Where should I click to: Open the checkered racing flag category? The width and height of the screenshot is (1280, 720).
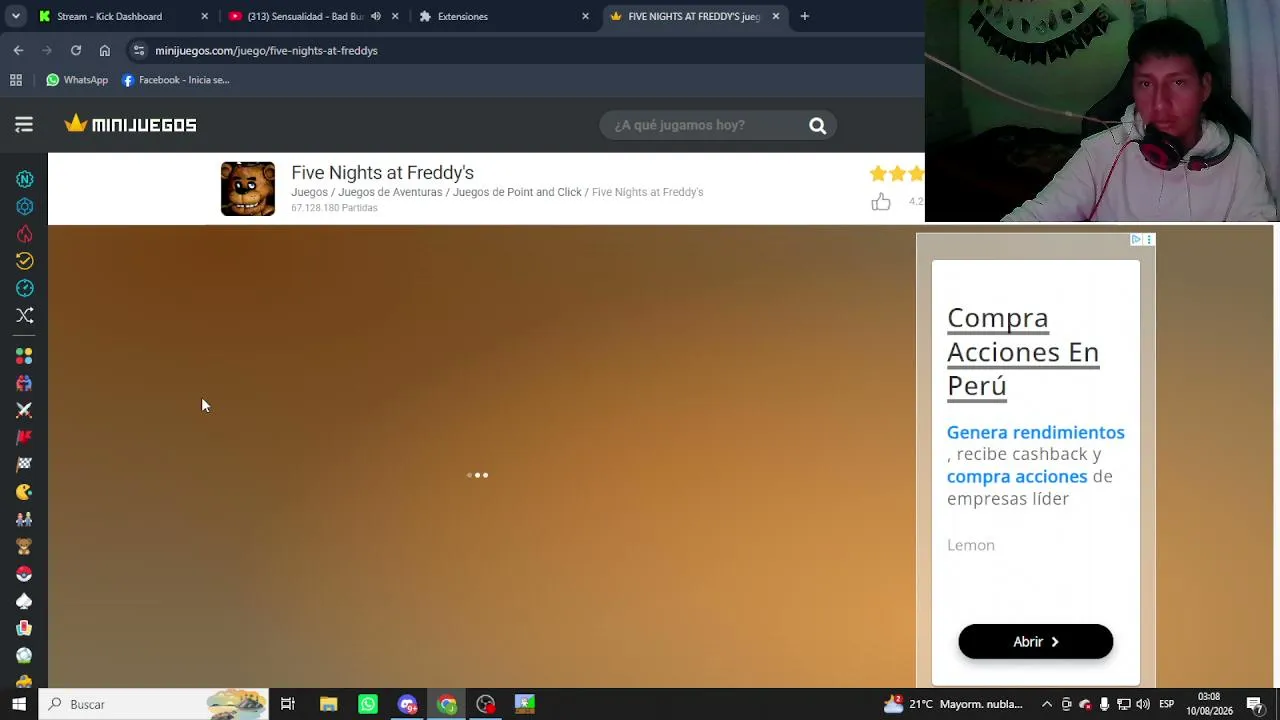pos(24,464)
